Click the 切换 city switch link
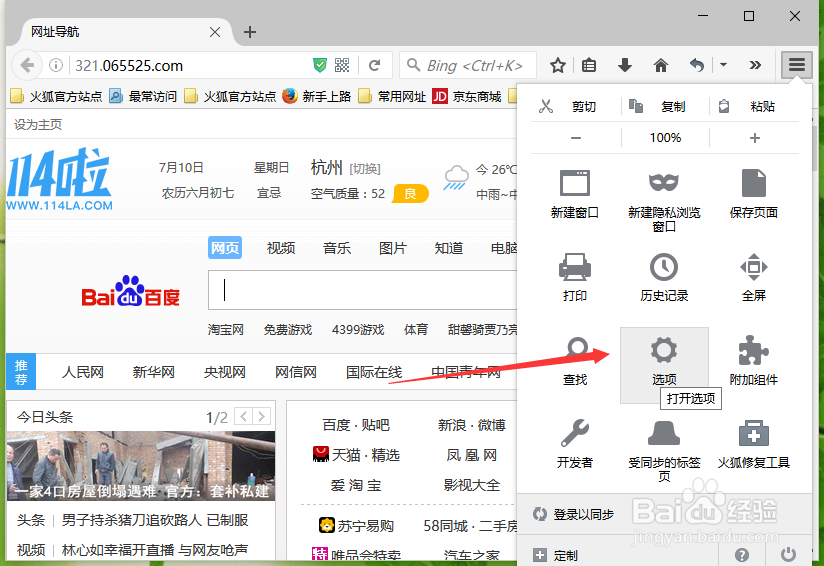 [365, 169]
